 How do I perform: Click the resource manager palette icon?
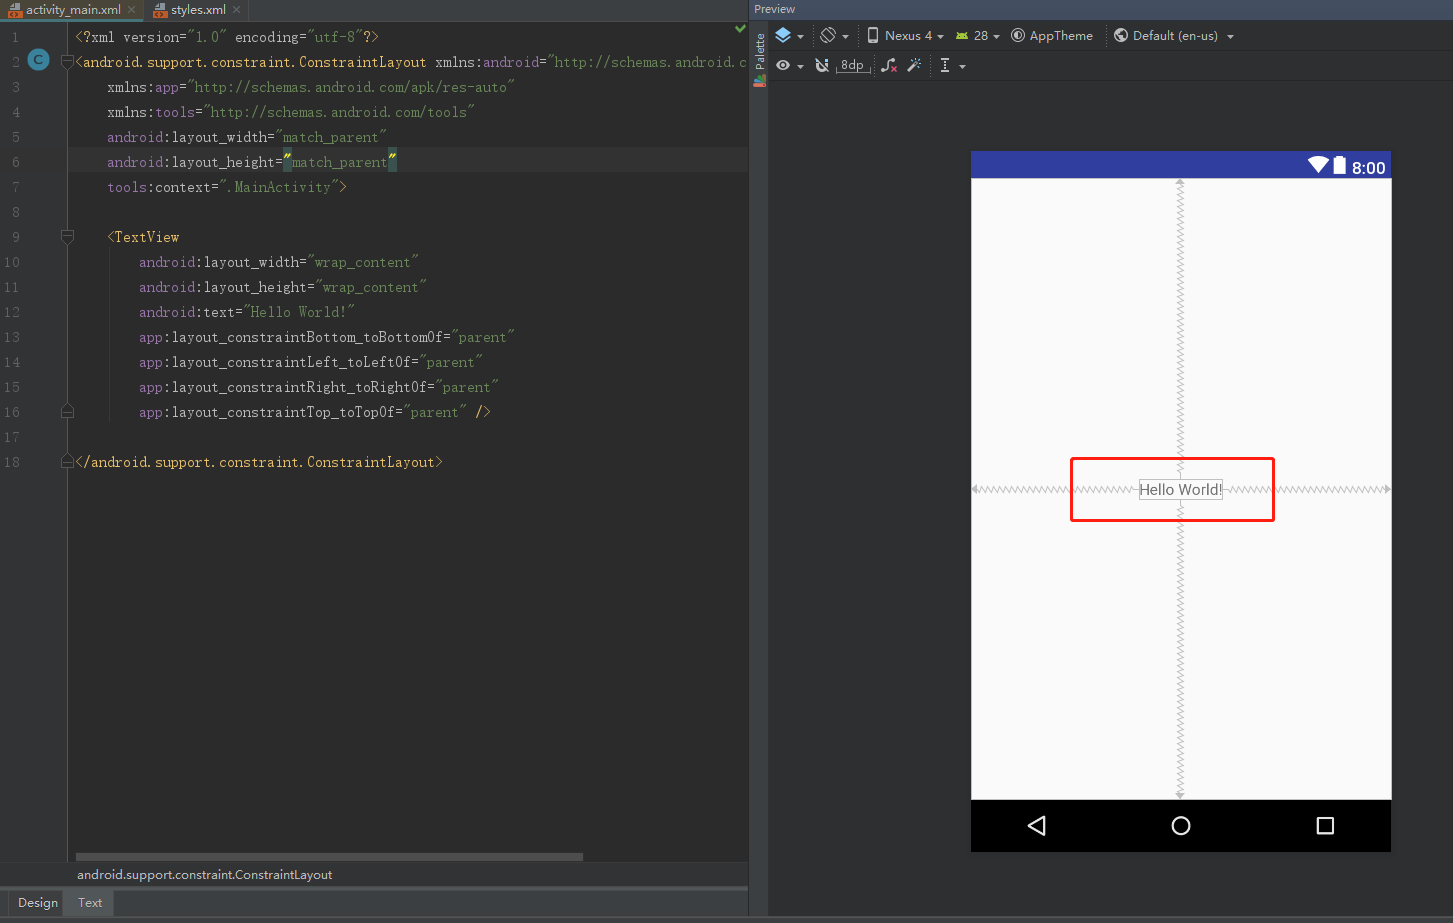[x=759, y=81]
